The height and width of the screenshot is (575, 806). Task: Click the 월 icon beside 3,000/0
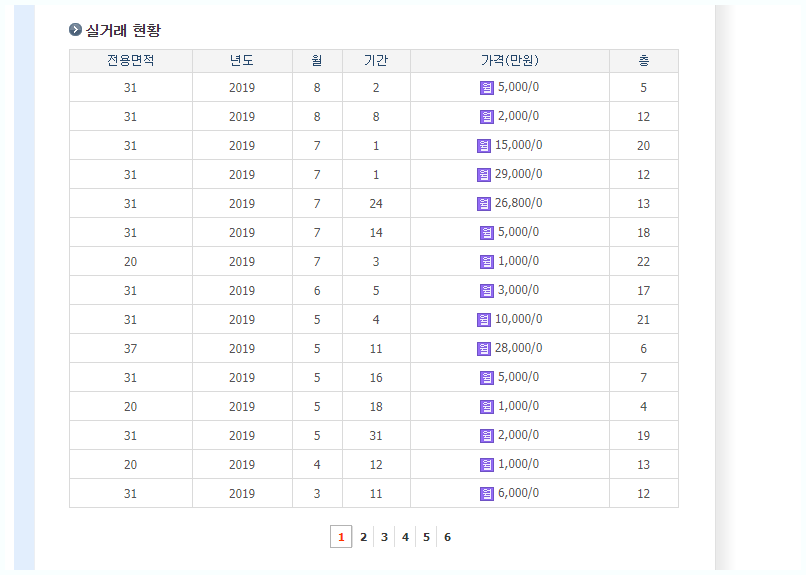[487, 291]
